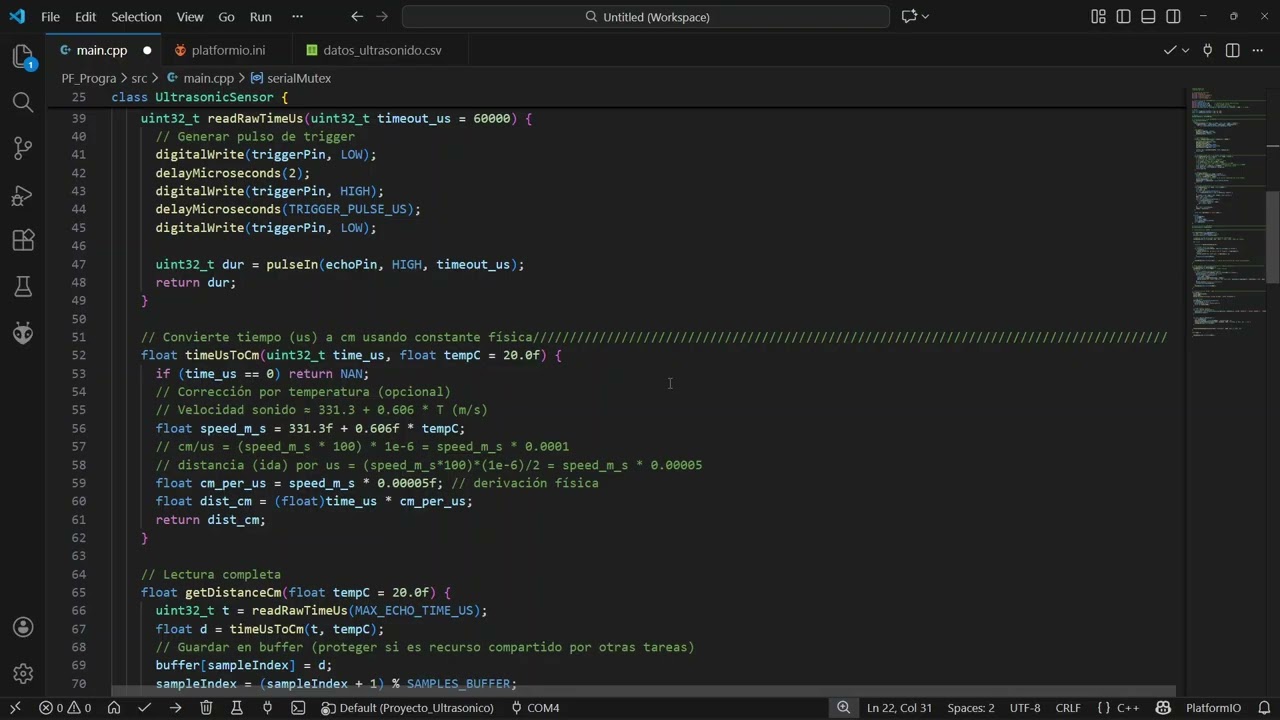Switch to the datos_ultrasonido.csv tab
The image size is (1280, 720).
[382, 50]
